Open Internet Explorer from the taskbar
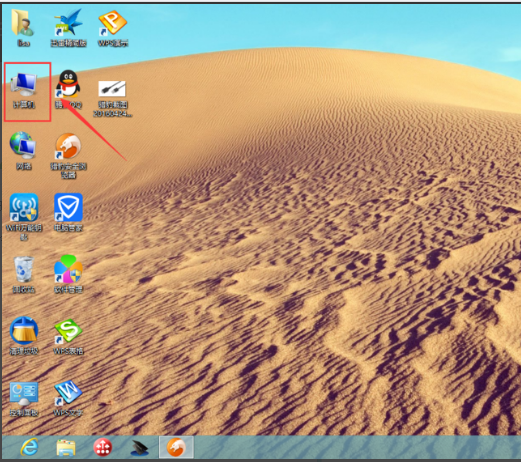This screenshot has width=521, height=462. coord(29,447)
